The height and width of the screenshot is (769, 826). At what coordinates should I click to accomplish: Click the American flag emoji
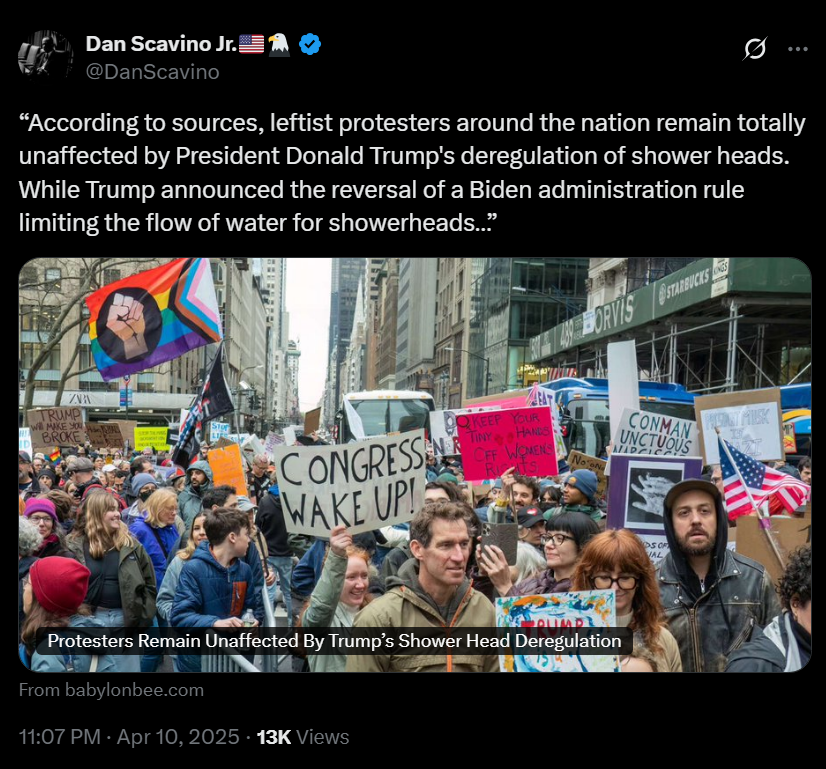point(251,44)
